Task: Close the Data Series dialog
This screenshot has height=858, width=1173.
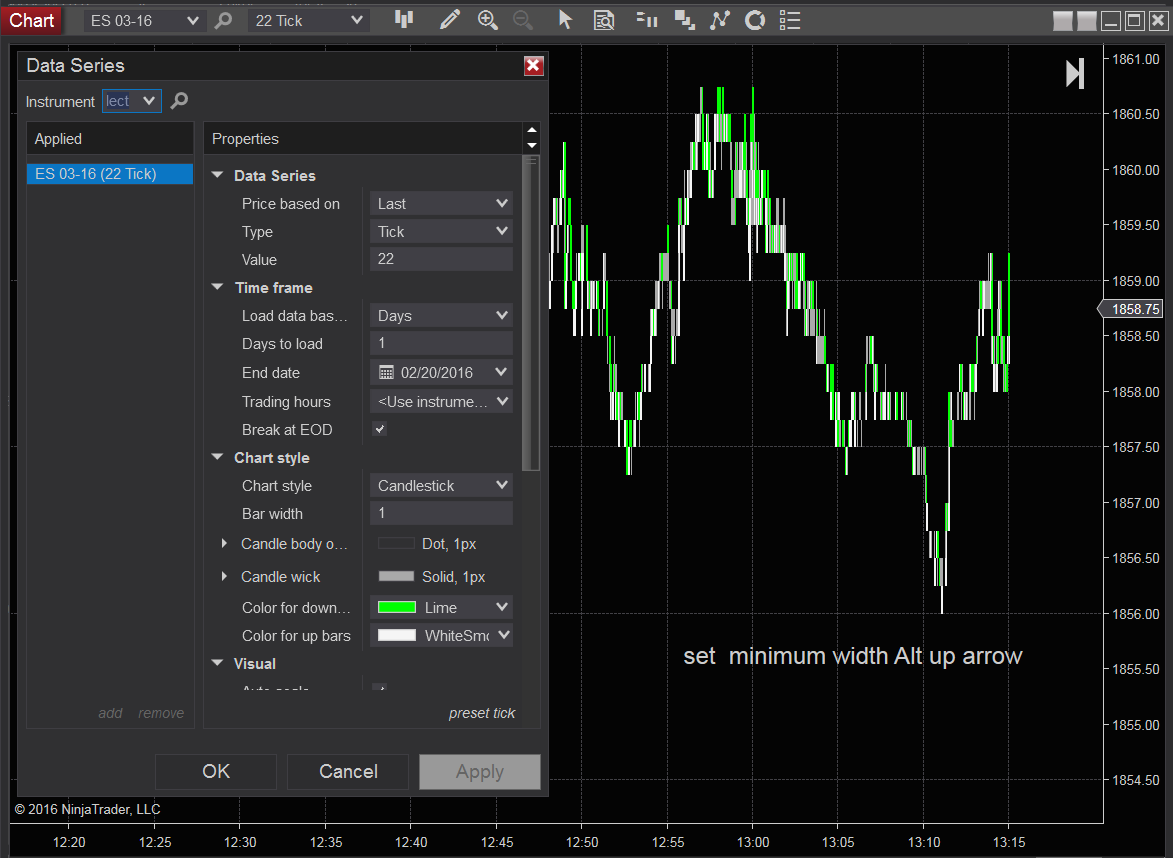Action: (533, 66)
